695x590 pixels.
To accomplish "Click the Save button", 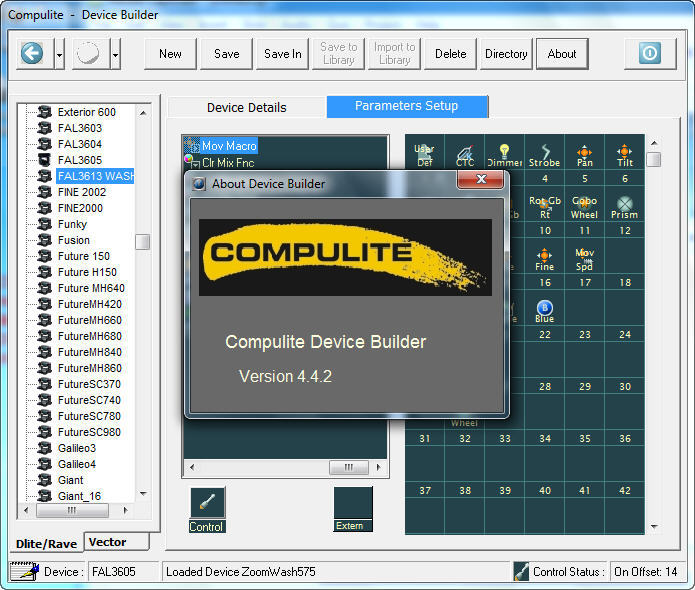I will point(226,54).
